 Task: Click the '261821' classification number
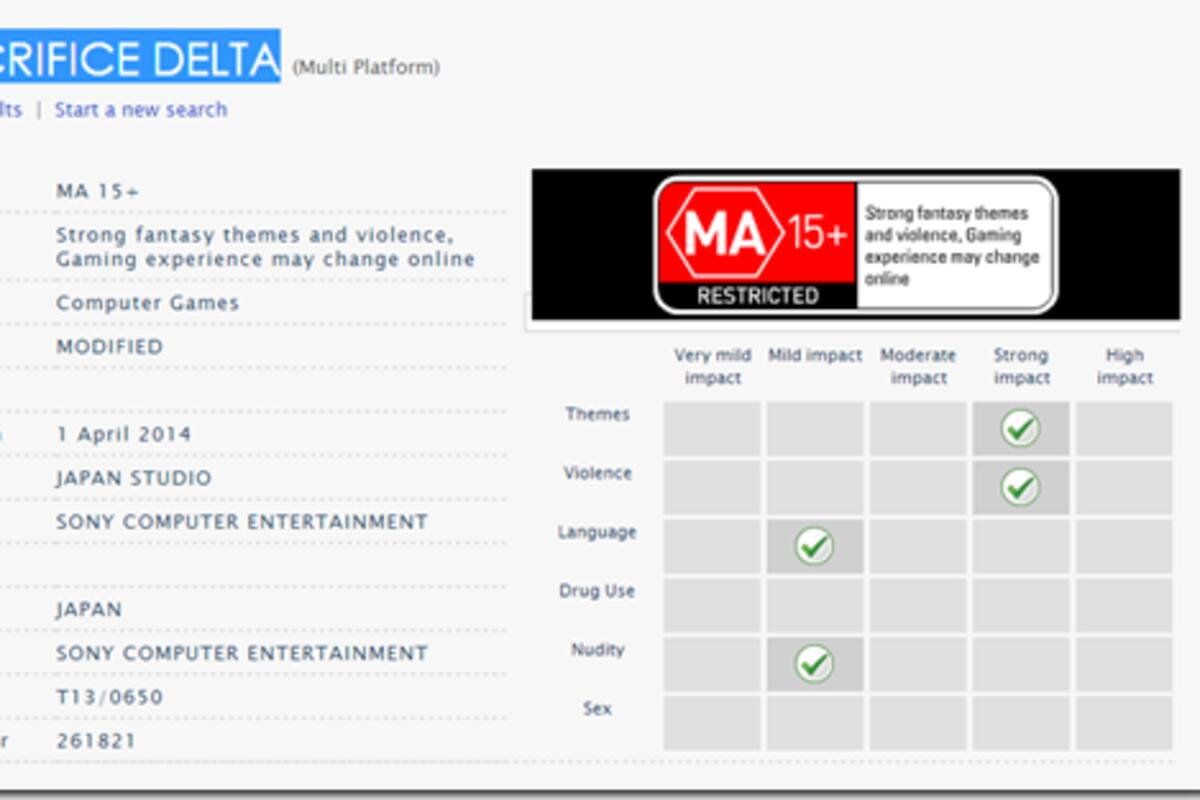[96, 741]
